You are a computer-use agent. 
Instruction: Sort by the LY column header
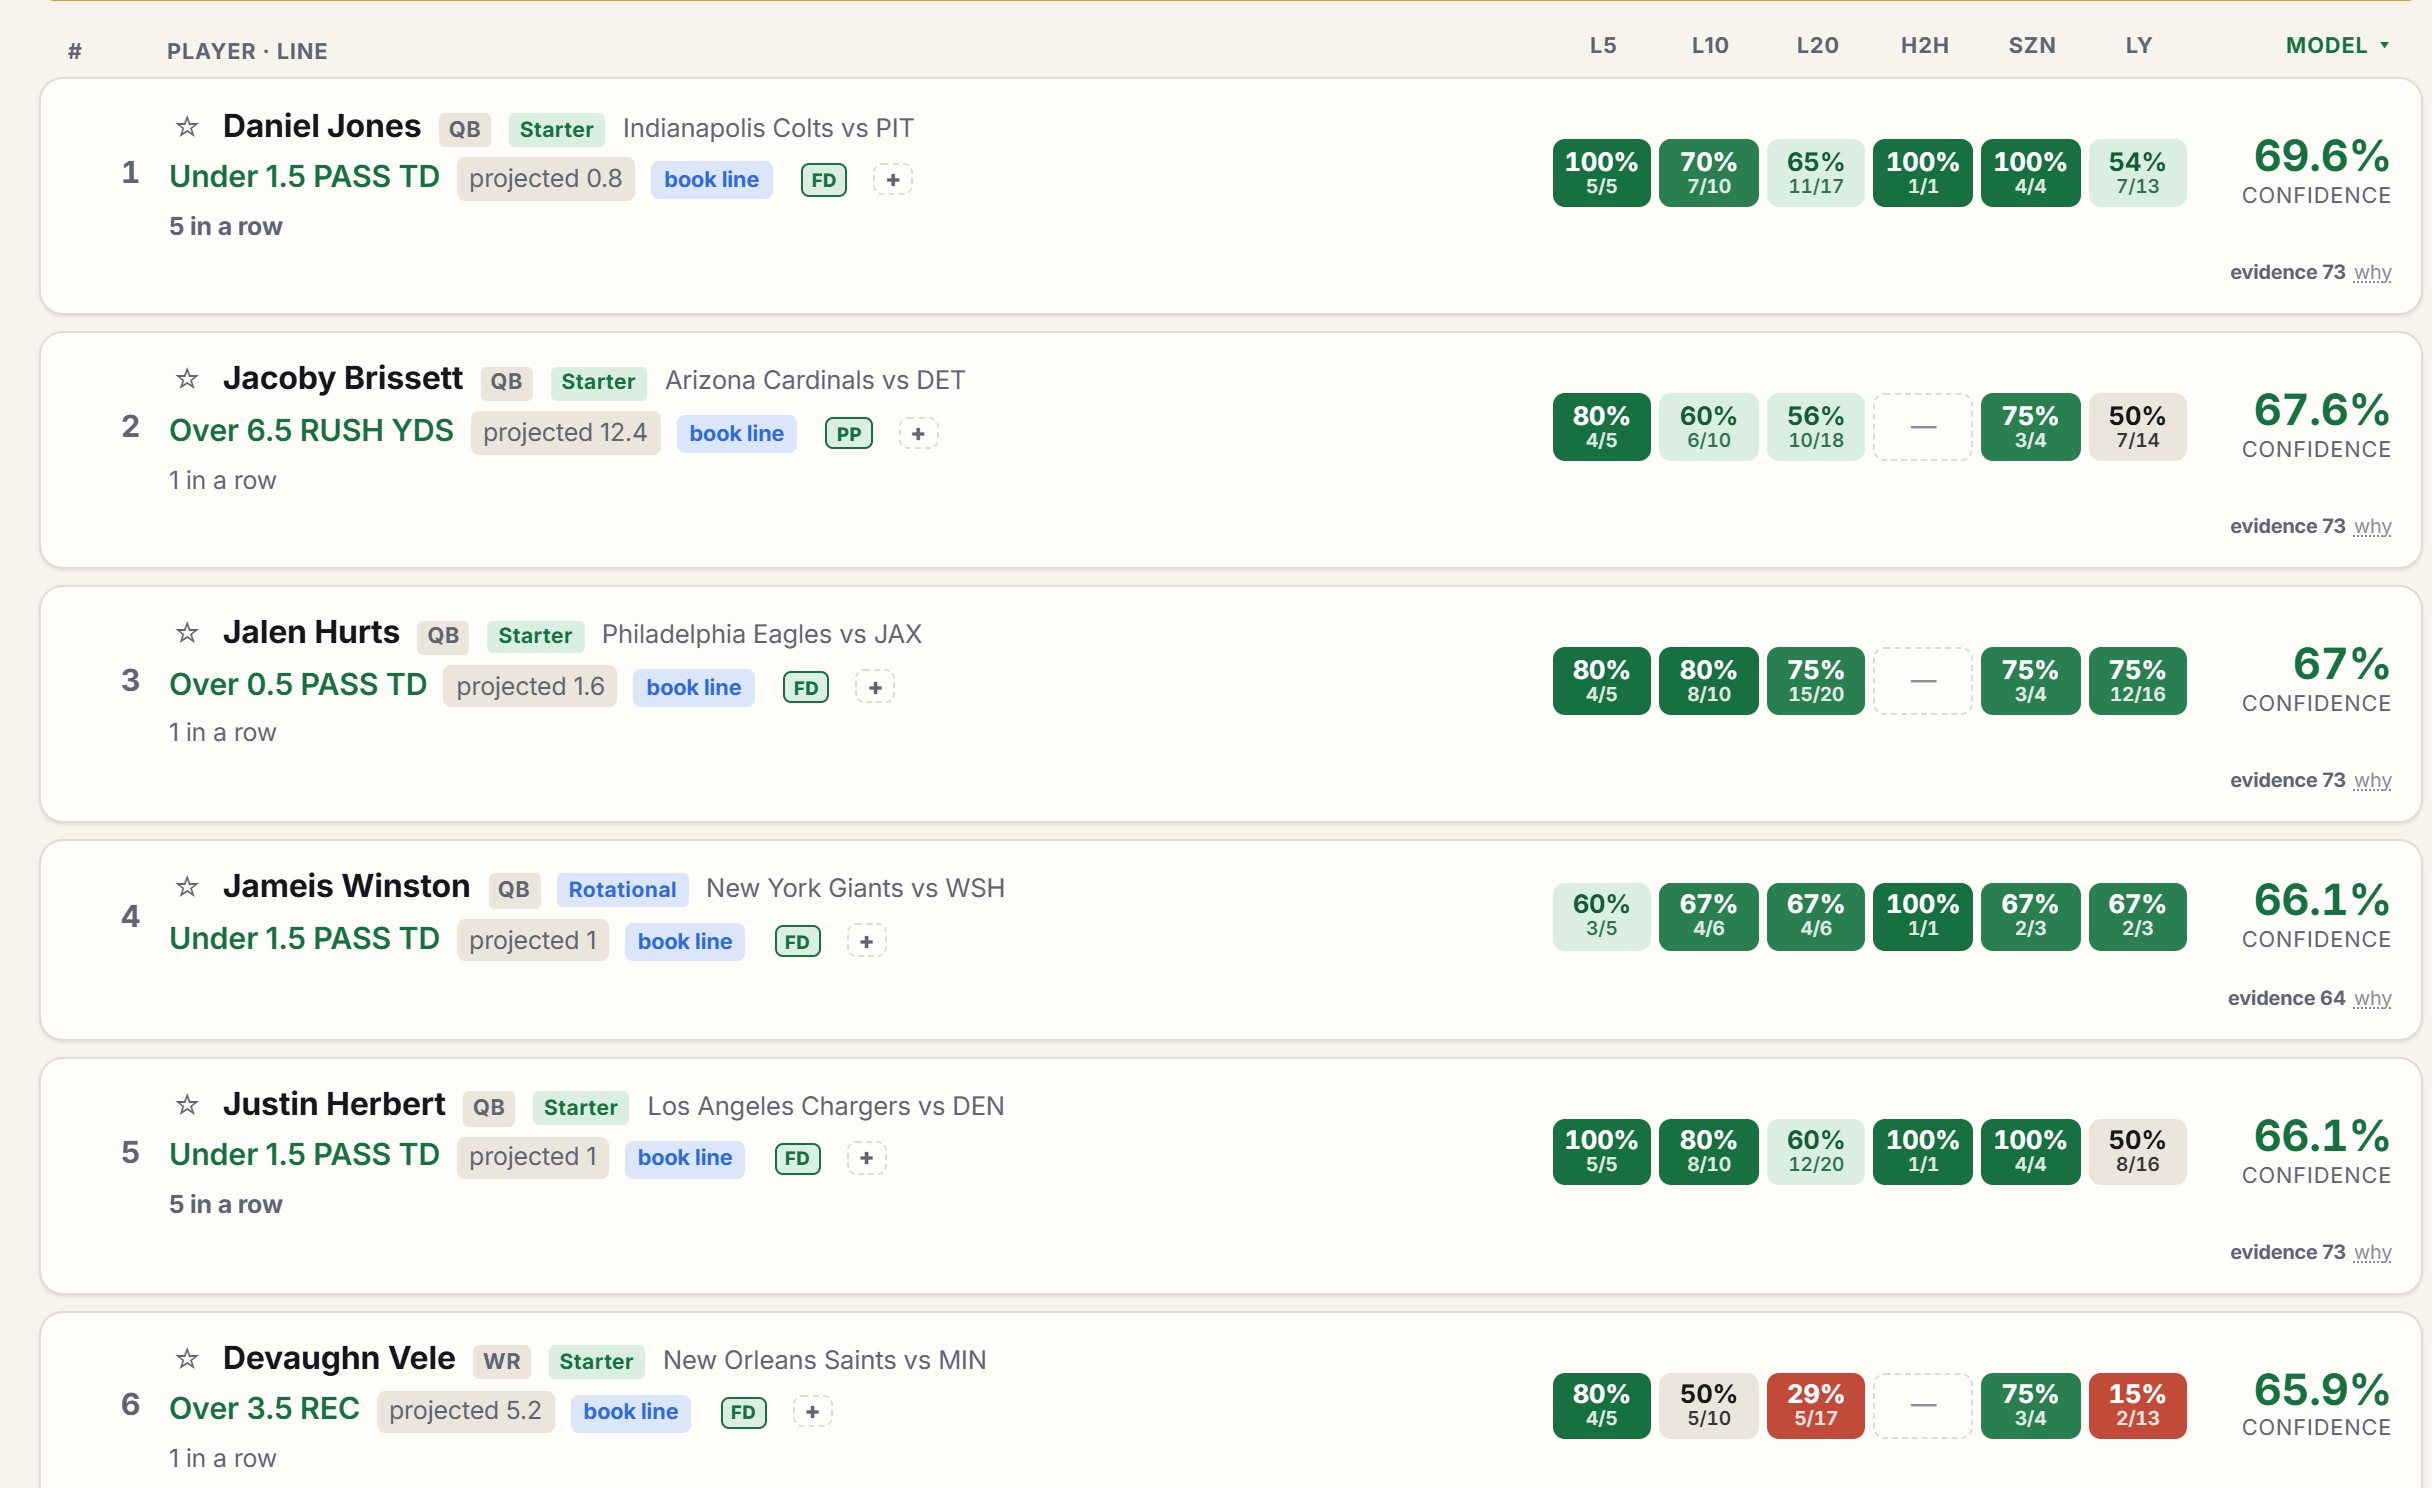click(x=2138, y=45)
